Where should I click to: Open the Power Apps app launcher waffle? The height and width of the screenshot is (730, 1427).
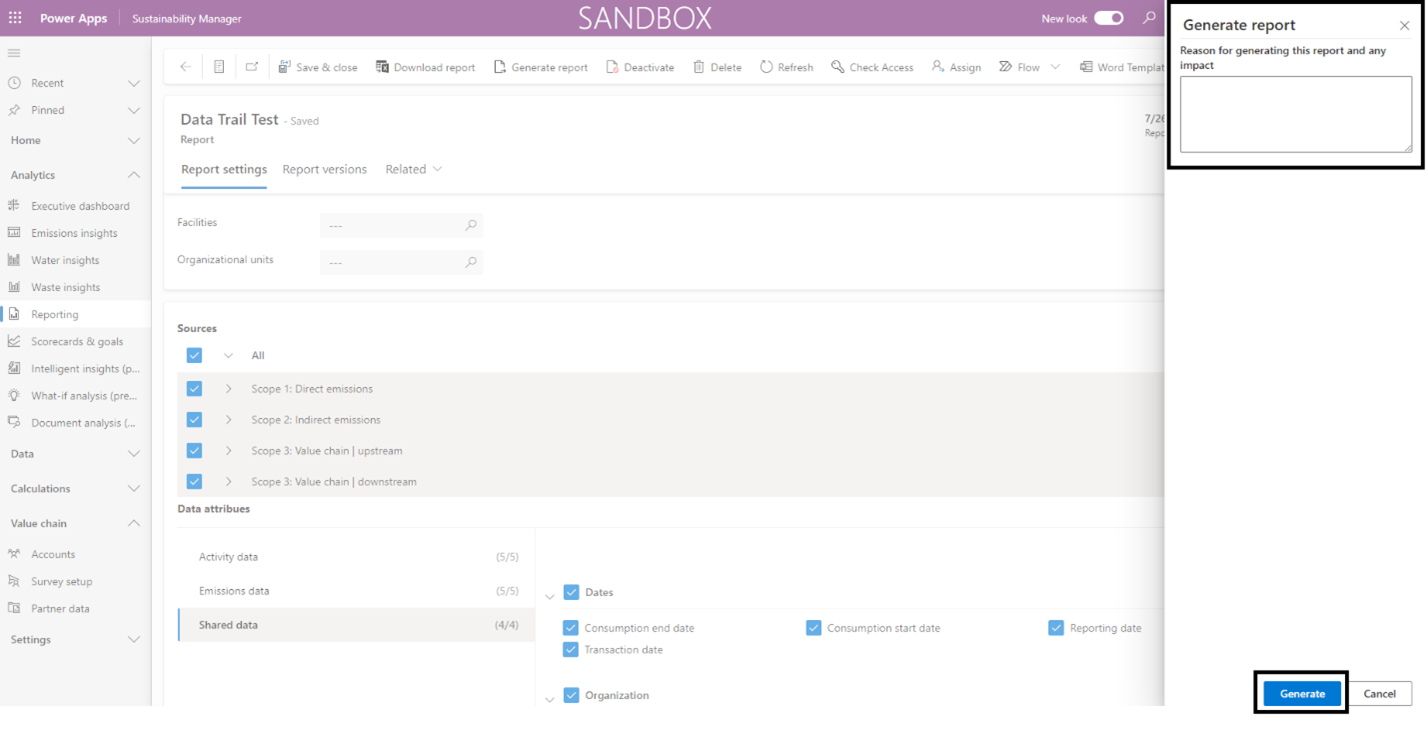(x=15, y=18)
